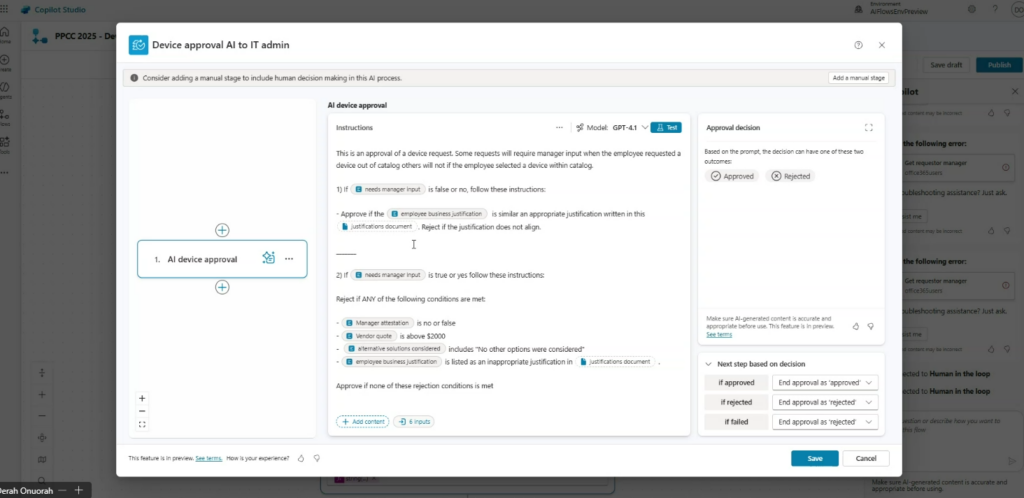Go to Home in the left sidebar
The height and width of the screenshot is (498, 1024).
(x=4, y=34)
